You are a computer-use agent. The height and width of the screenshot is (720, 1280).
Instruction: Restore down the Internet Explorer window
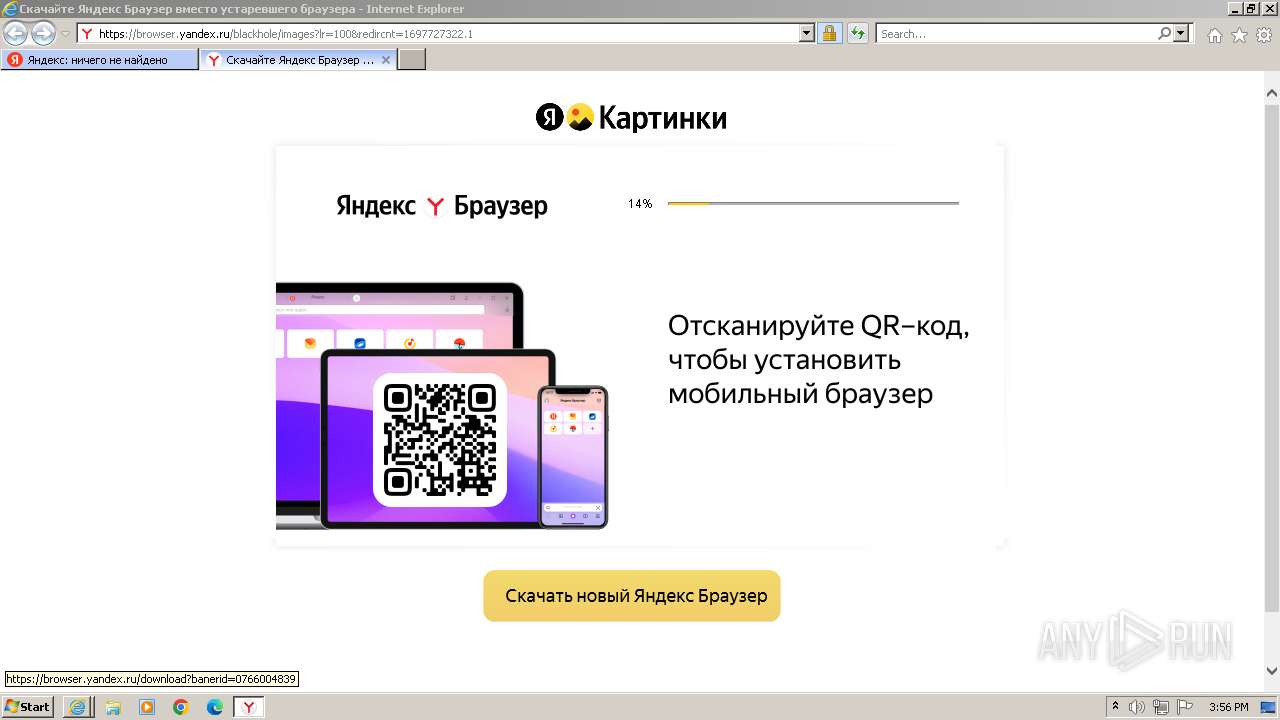pos(1251,8)
